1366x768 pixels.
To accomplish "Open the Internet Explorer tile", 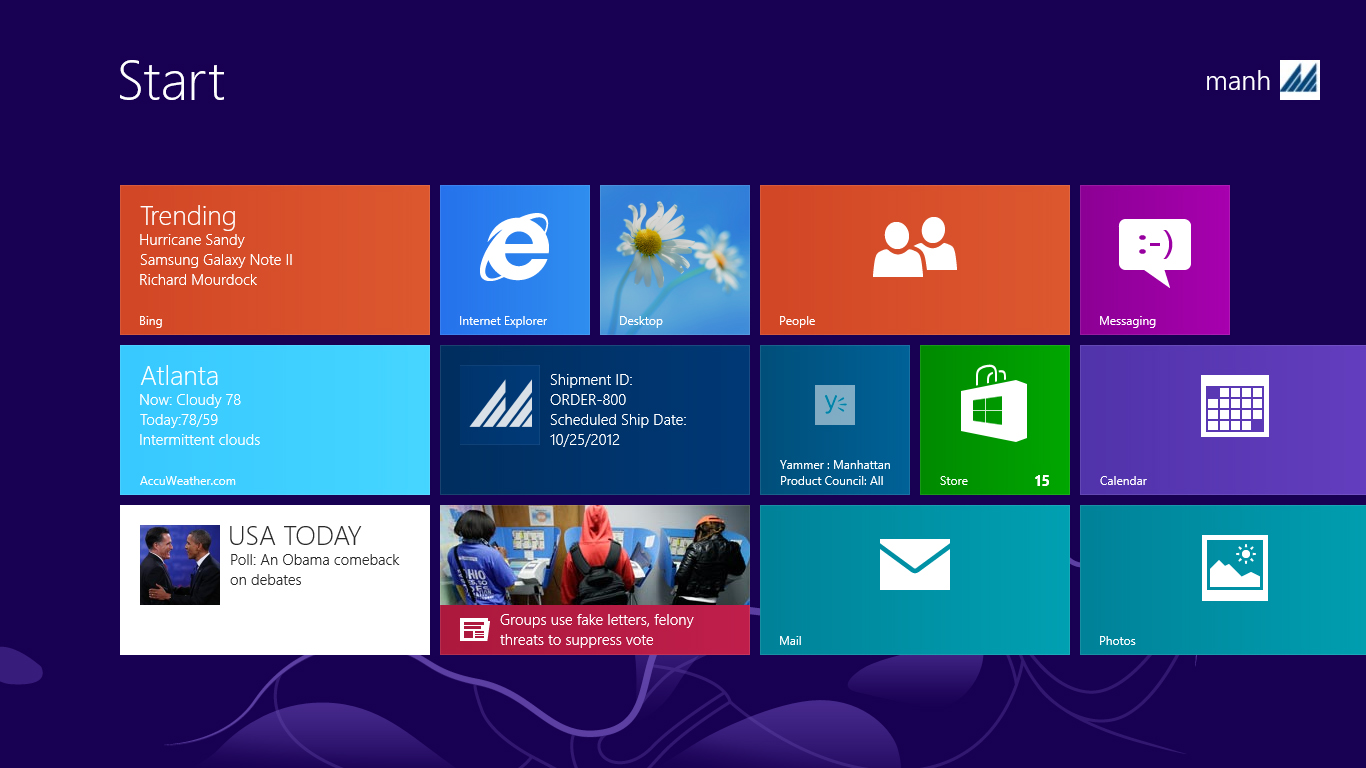I will 514,259.
